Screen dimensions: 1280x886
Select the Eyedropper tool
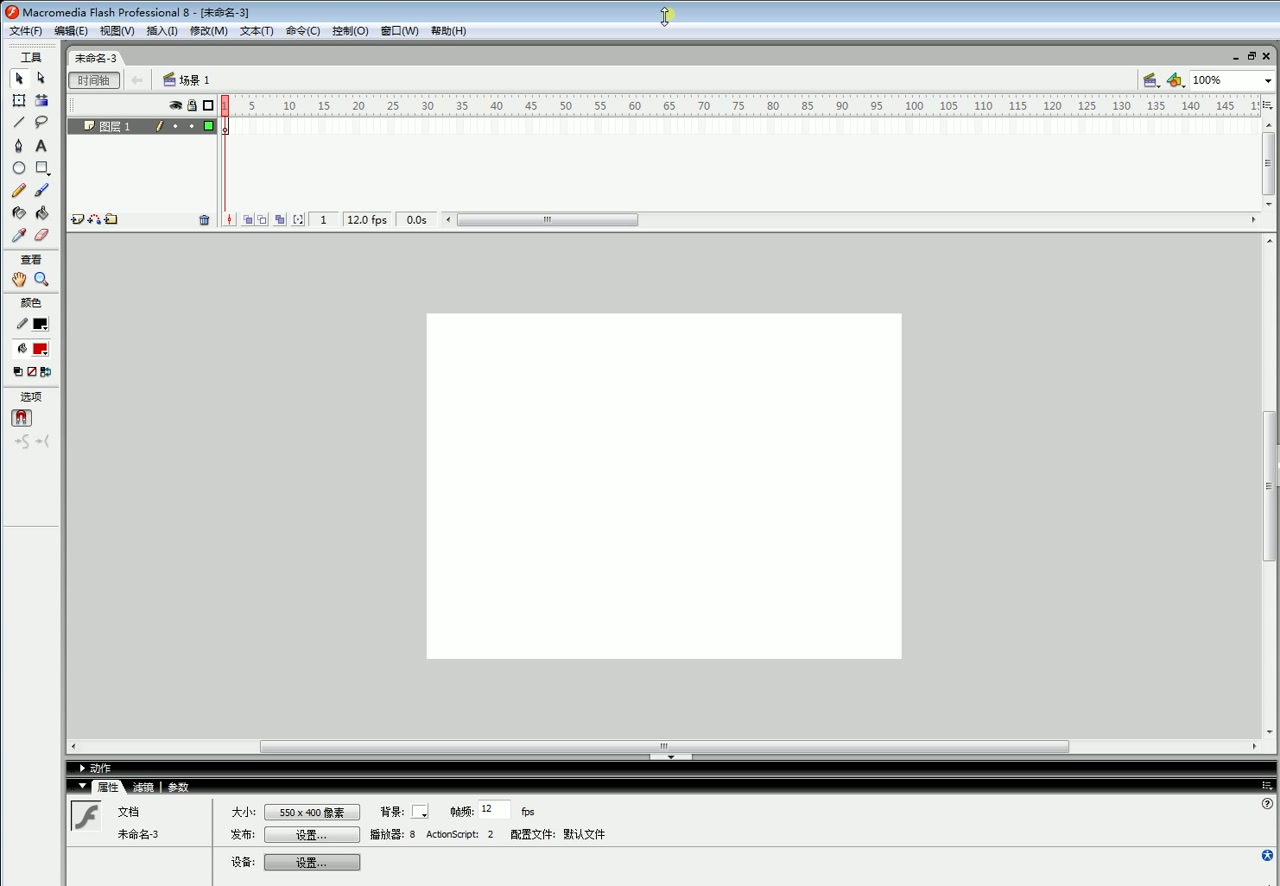click(18, 236)
